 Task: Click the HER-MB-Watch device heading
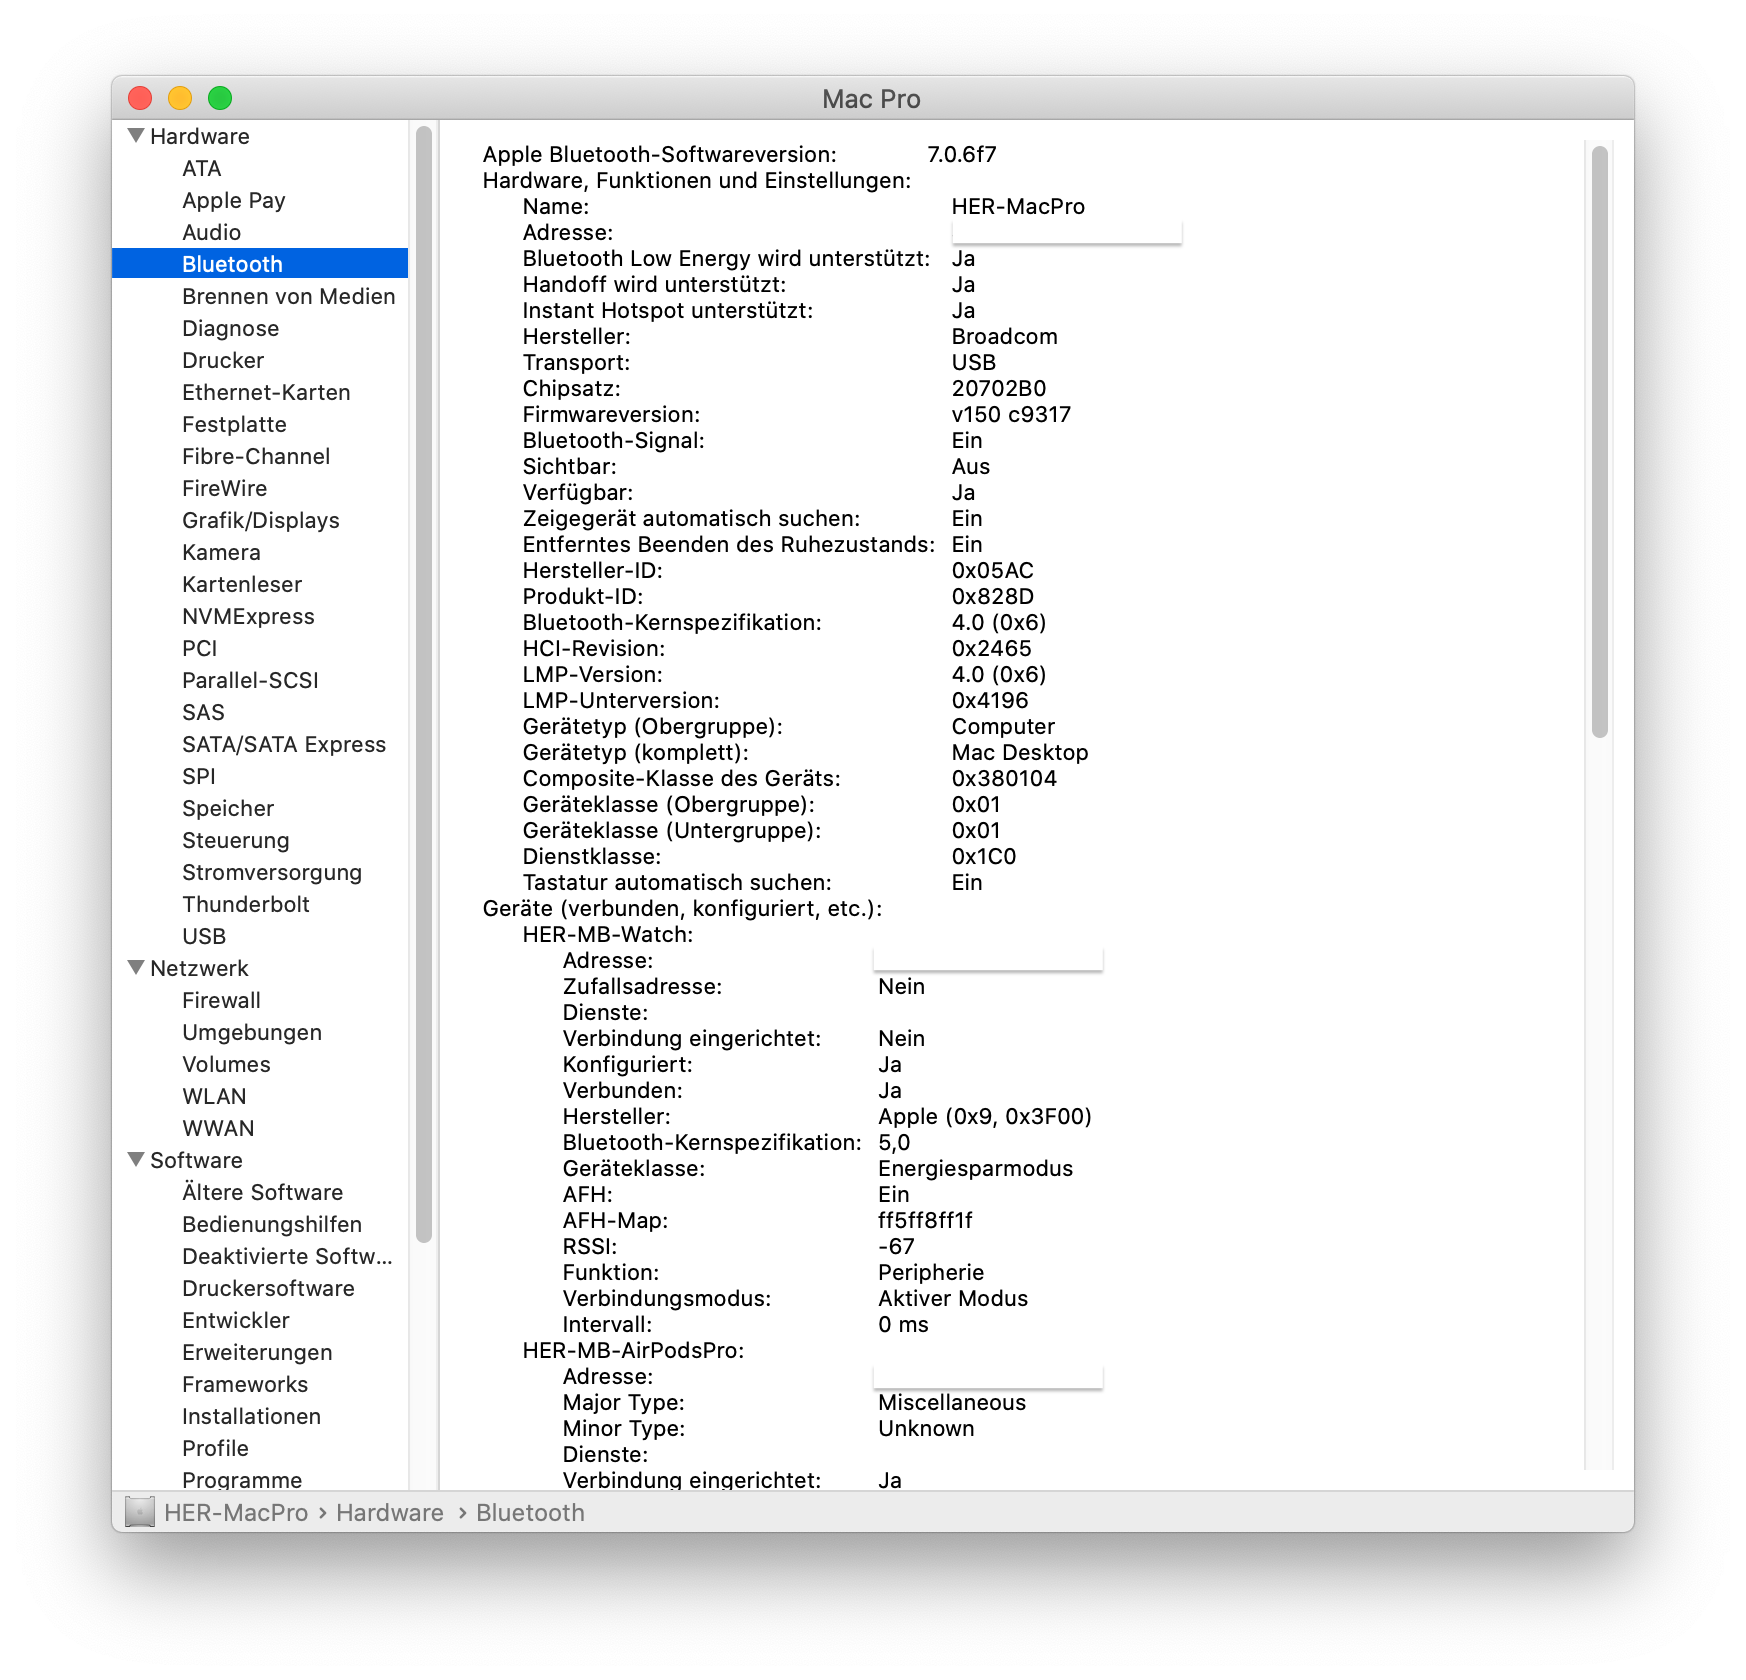coord(607,934)
